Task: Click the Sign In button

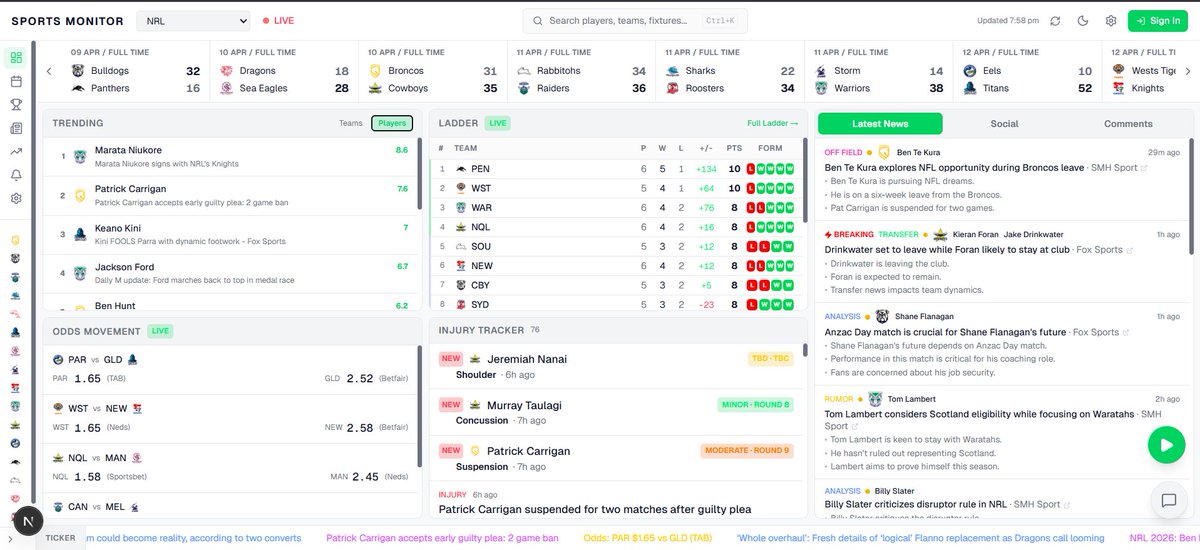Action: [1158, 20]
